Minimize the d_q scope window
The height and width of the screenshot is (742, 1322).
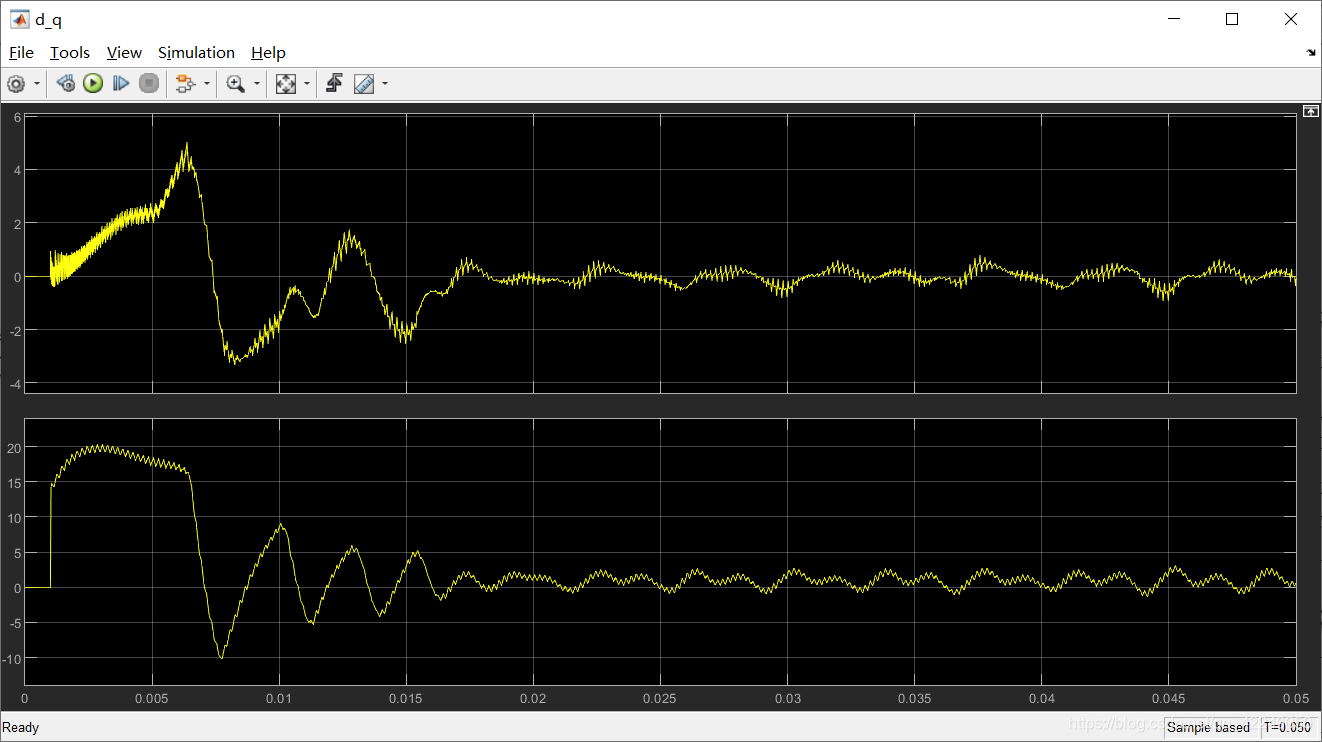1174,19
